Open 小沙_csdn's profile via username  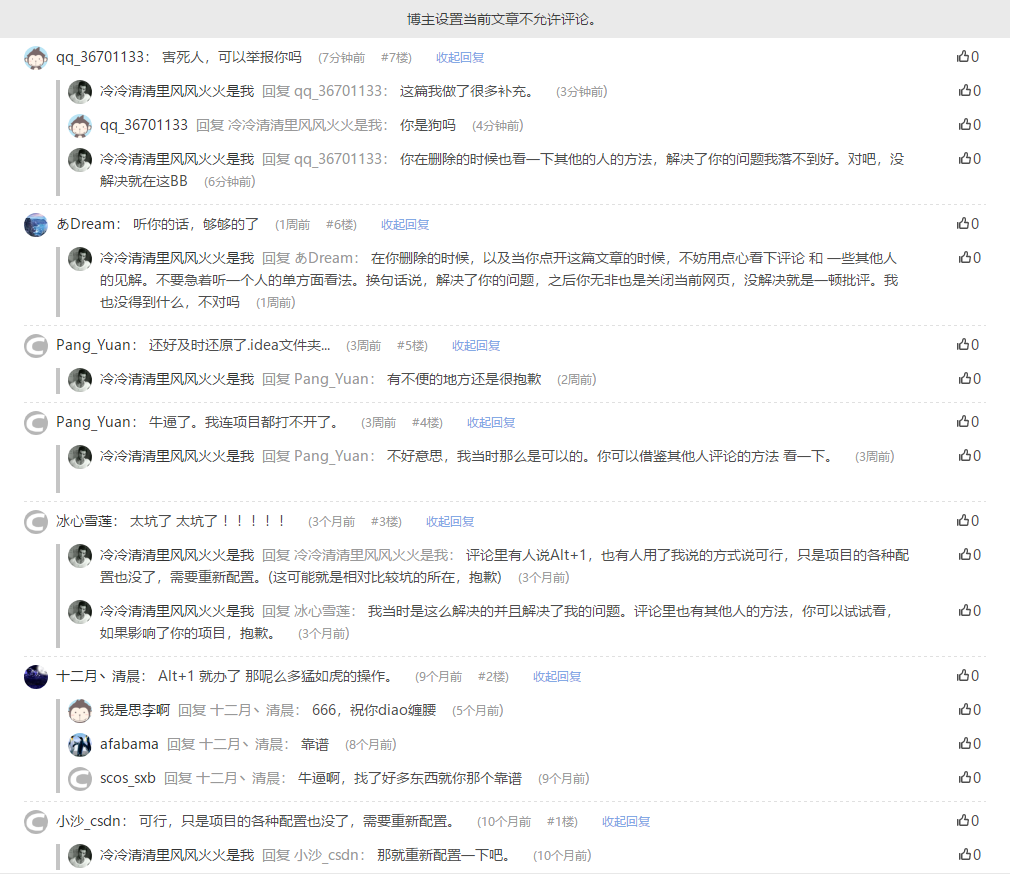88,821
